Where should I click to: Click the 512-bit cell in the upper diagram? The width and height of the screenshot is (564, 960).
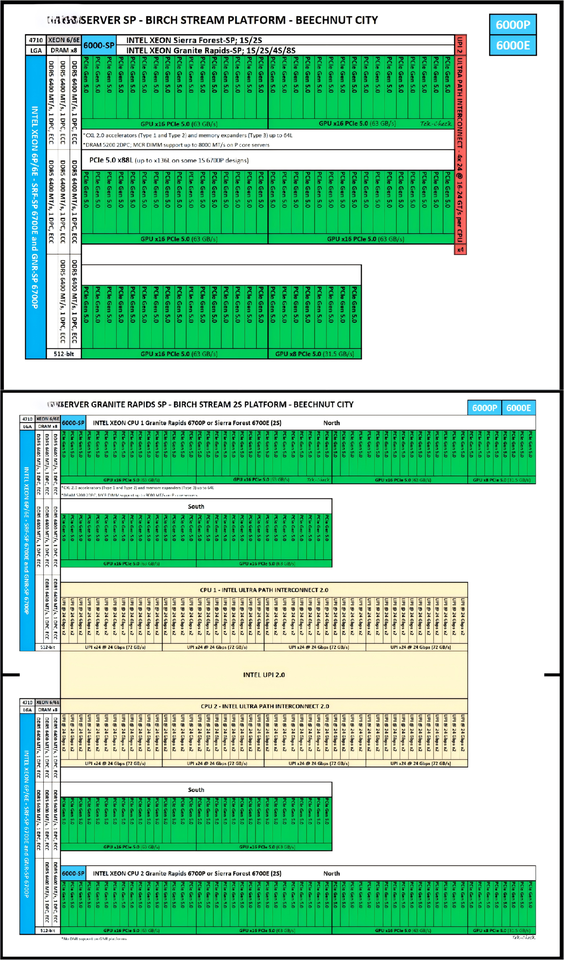click(x=64, y=354)
